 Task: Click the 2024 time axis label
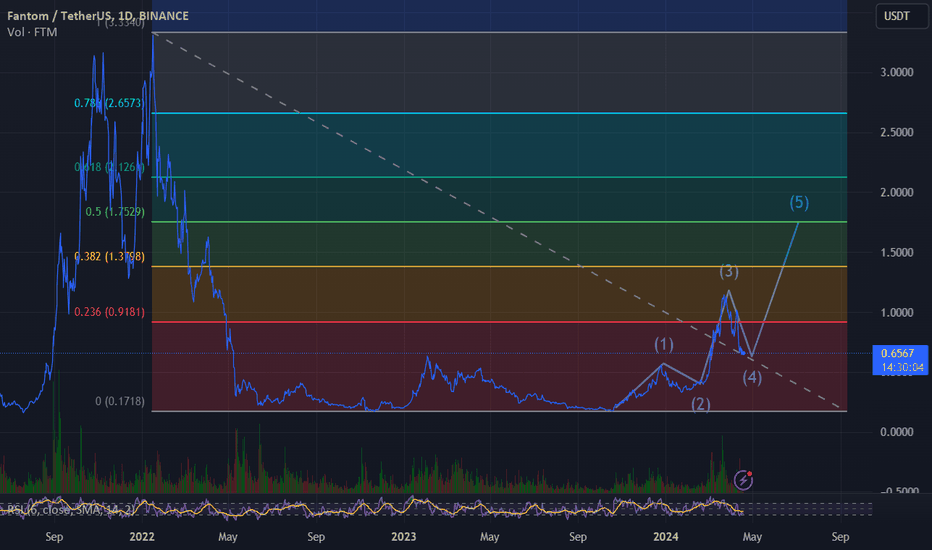tap(666, 537)
